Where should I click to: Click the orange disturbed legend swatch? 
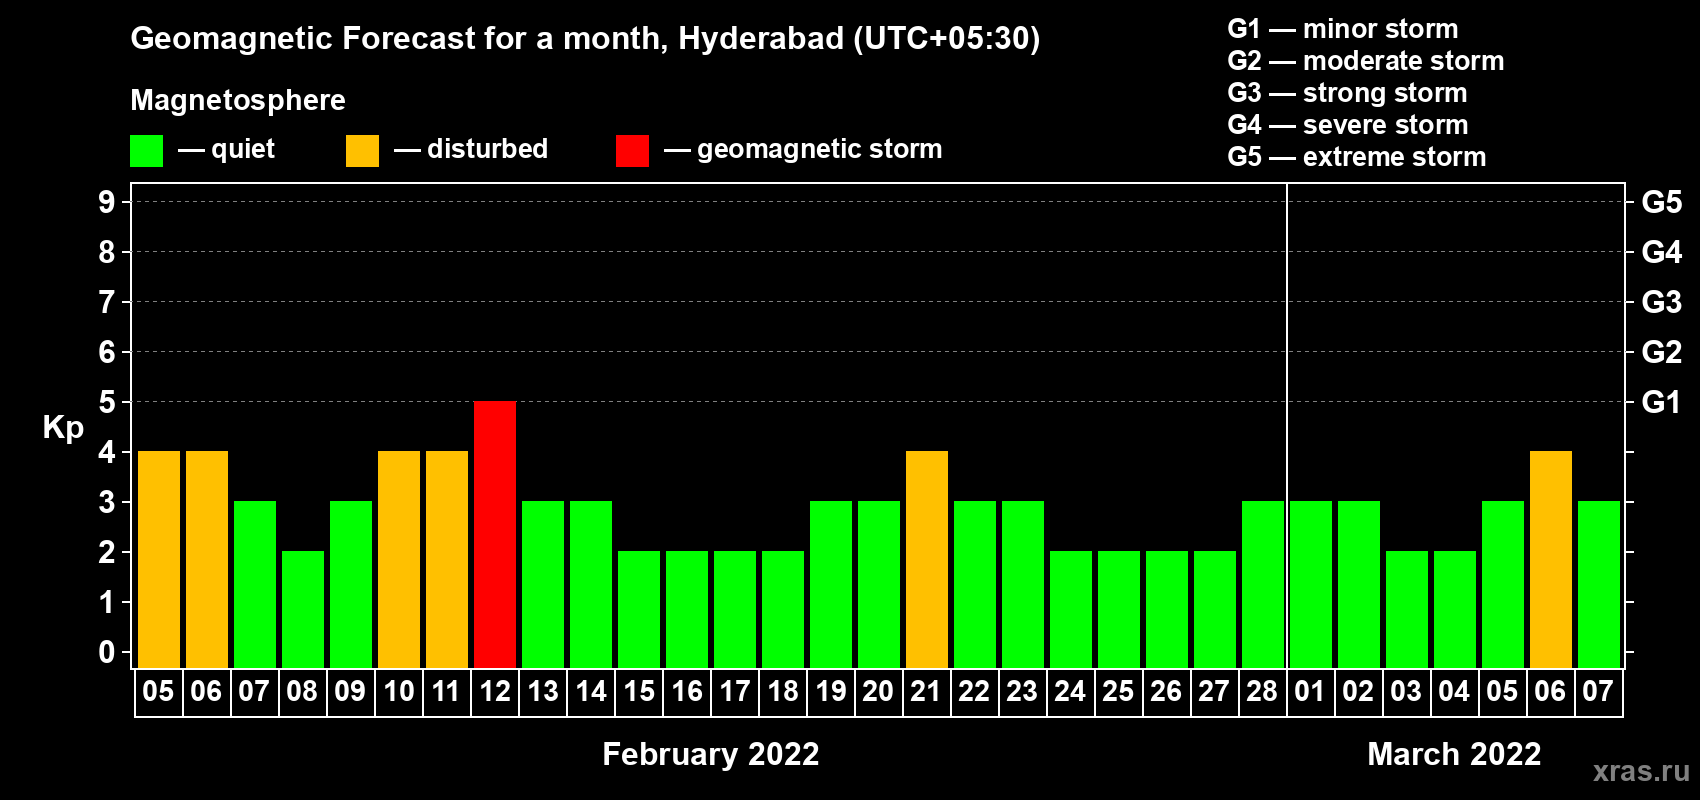coord(362,151)
